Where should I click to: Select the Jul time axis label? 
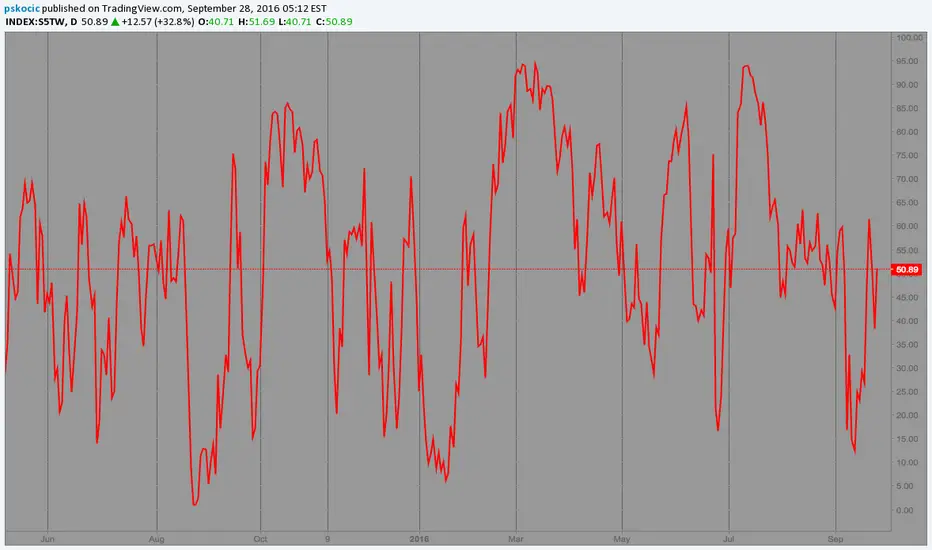(x=728, y=539)
